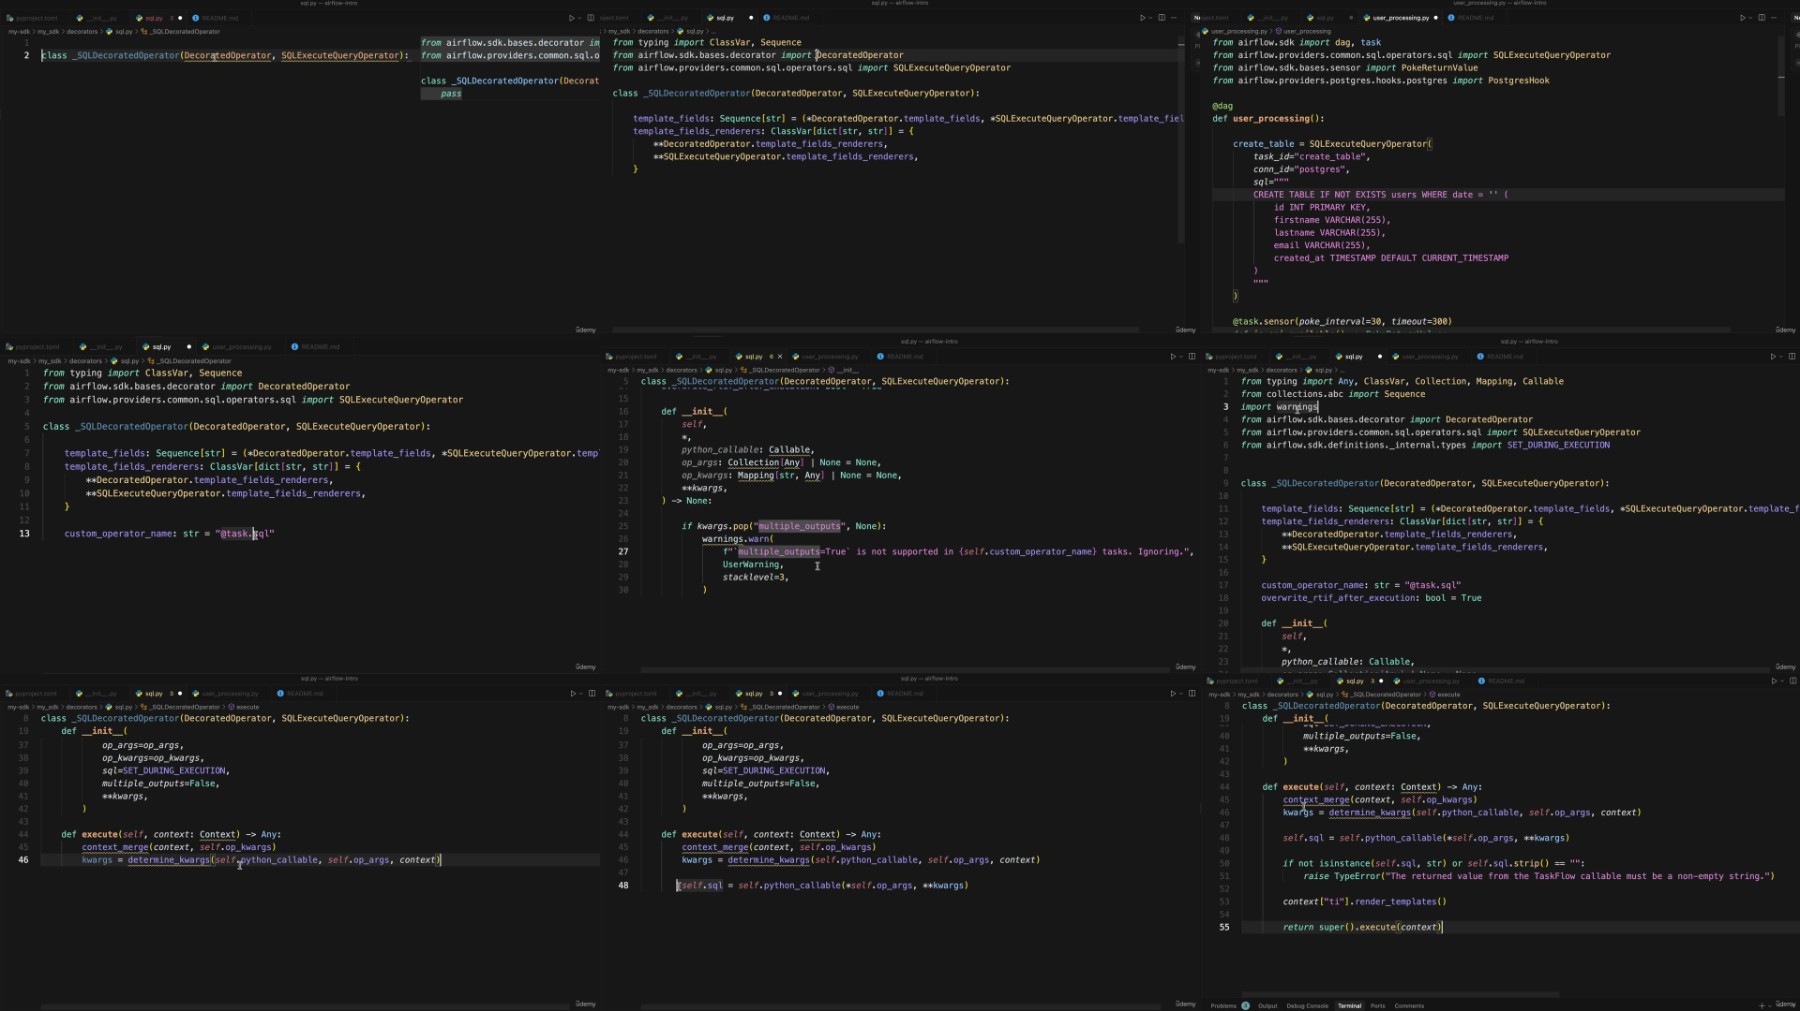This screenshot has height=1011, width=1800.
Task: Click 'created_at TIMESTAMP DEFAULT CURRENT_TIMESTAMP' line
Action: click(x=1391, y=258)
